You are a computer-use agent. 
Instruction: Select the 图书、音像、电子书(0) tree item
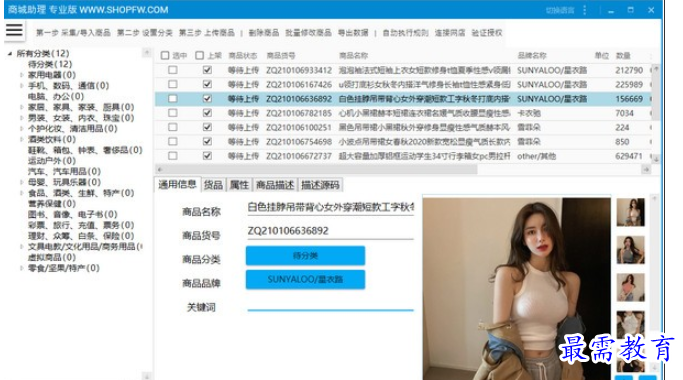[x=72, y=214]
